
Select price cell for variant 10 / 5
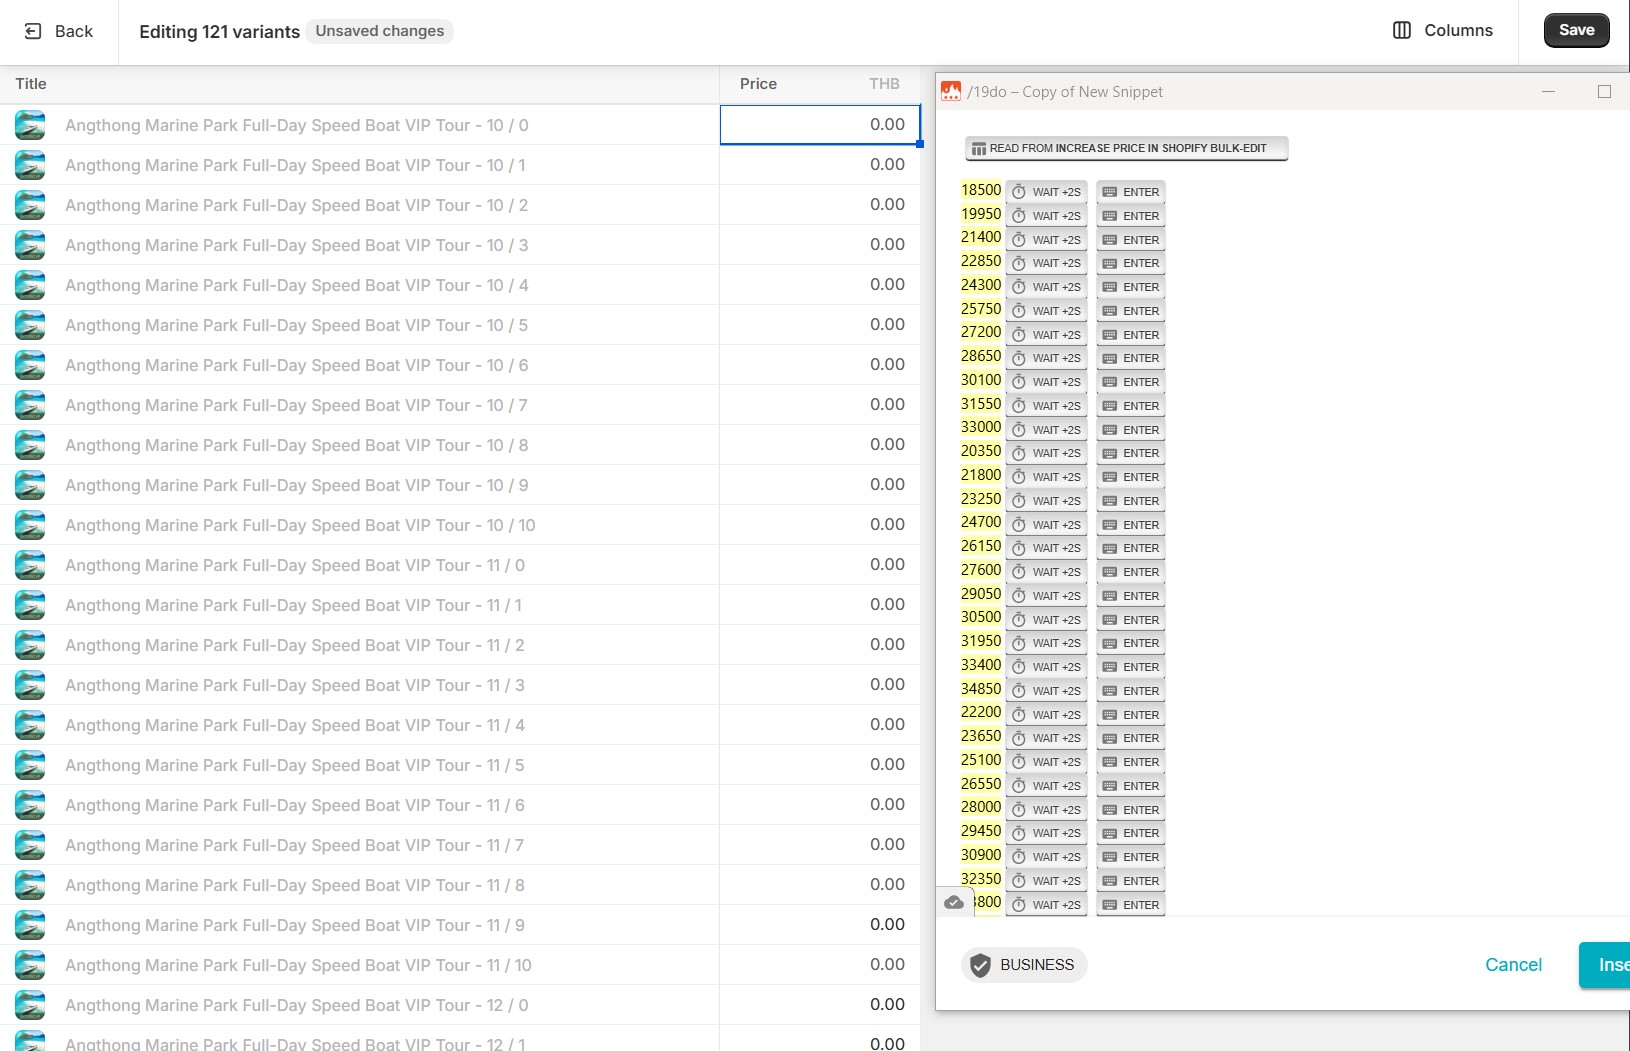[819, 325]
